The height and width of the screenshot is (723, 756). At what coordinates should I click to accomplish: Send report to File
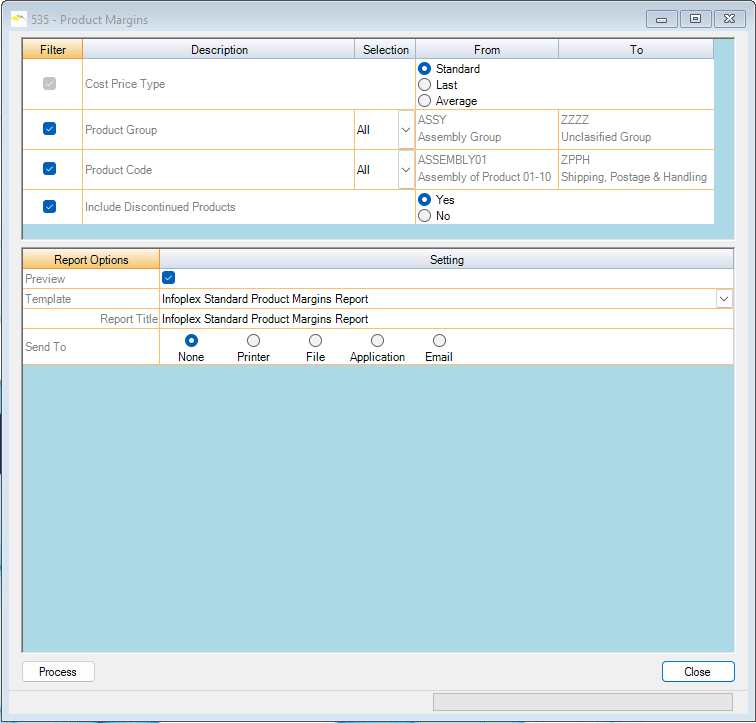315,341
